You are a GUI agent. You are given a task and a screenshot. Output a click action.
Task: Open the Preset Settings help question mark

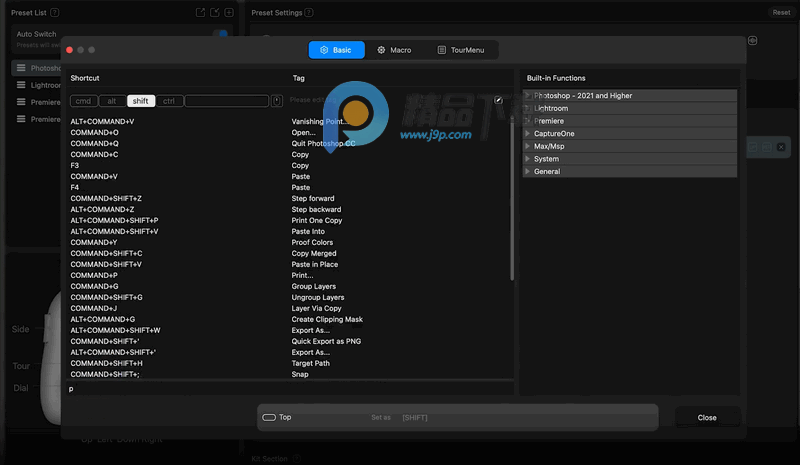coord(309,12)
